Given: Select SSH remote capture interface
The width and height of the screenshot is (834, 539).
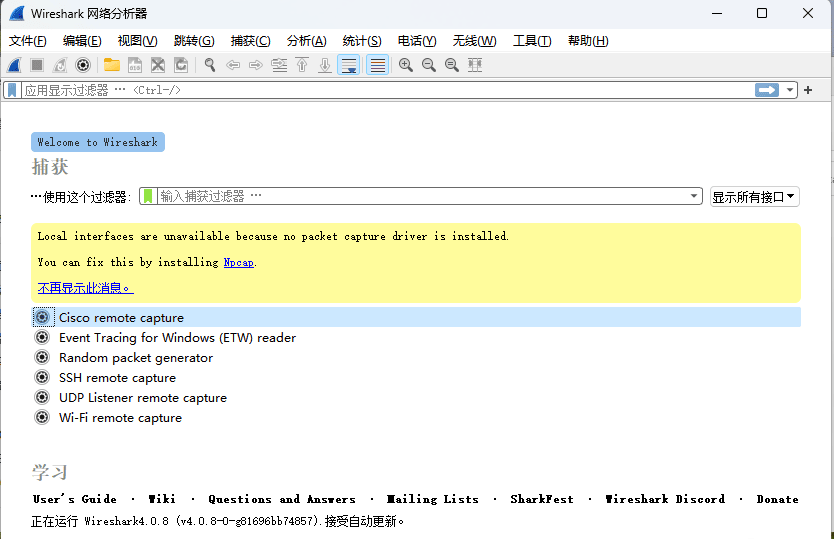Looking at the screenshot, I should (117, 377).
